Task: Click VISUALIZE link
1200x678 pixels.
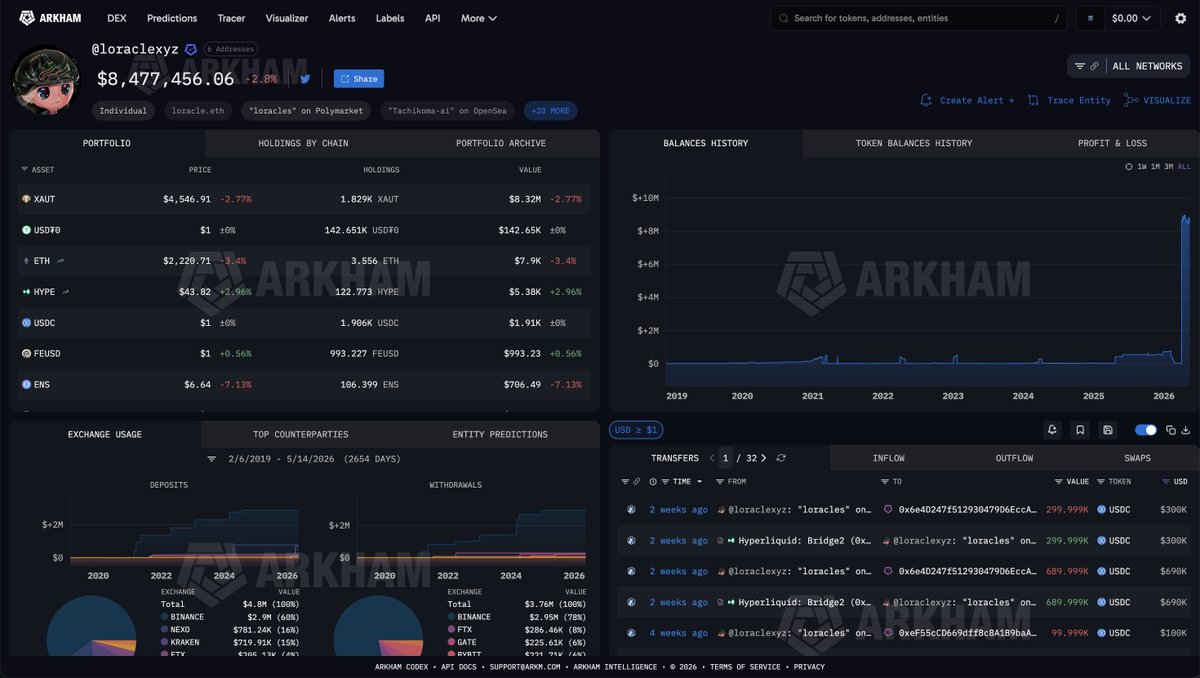Action: (x=1158, y=100)
